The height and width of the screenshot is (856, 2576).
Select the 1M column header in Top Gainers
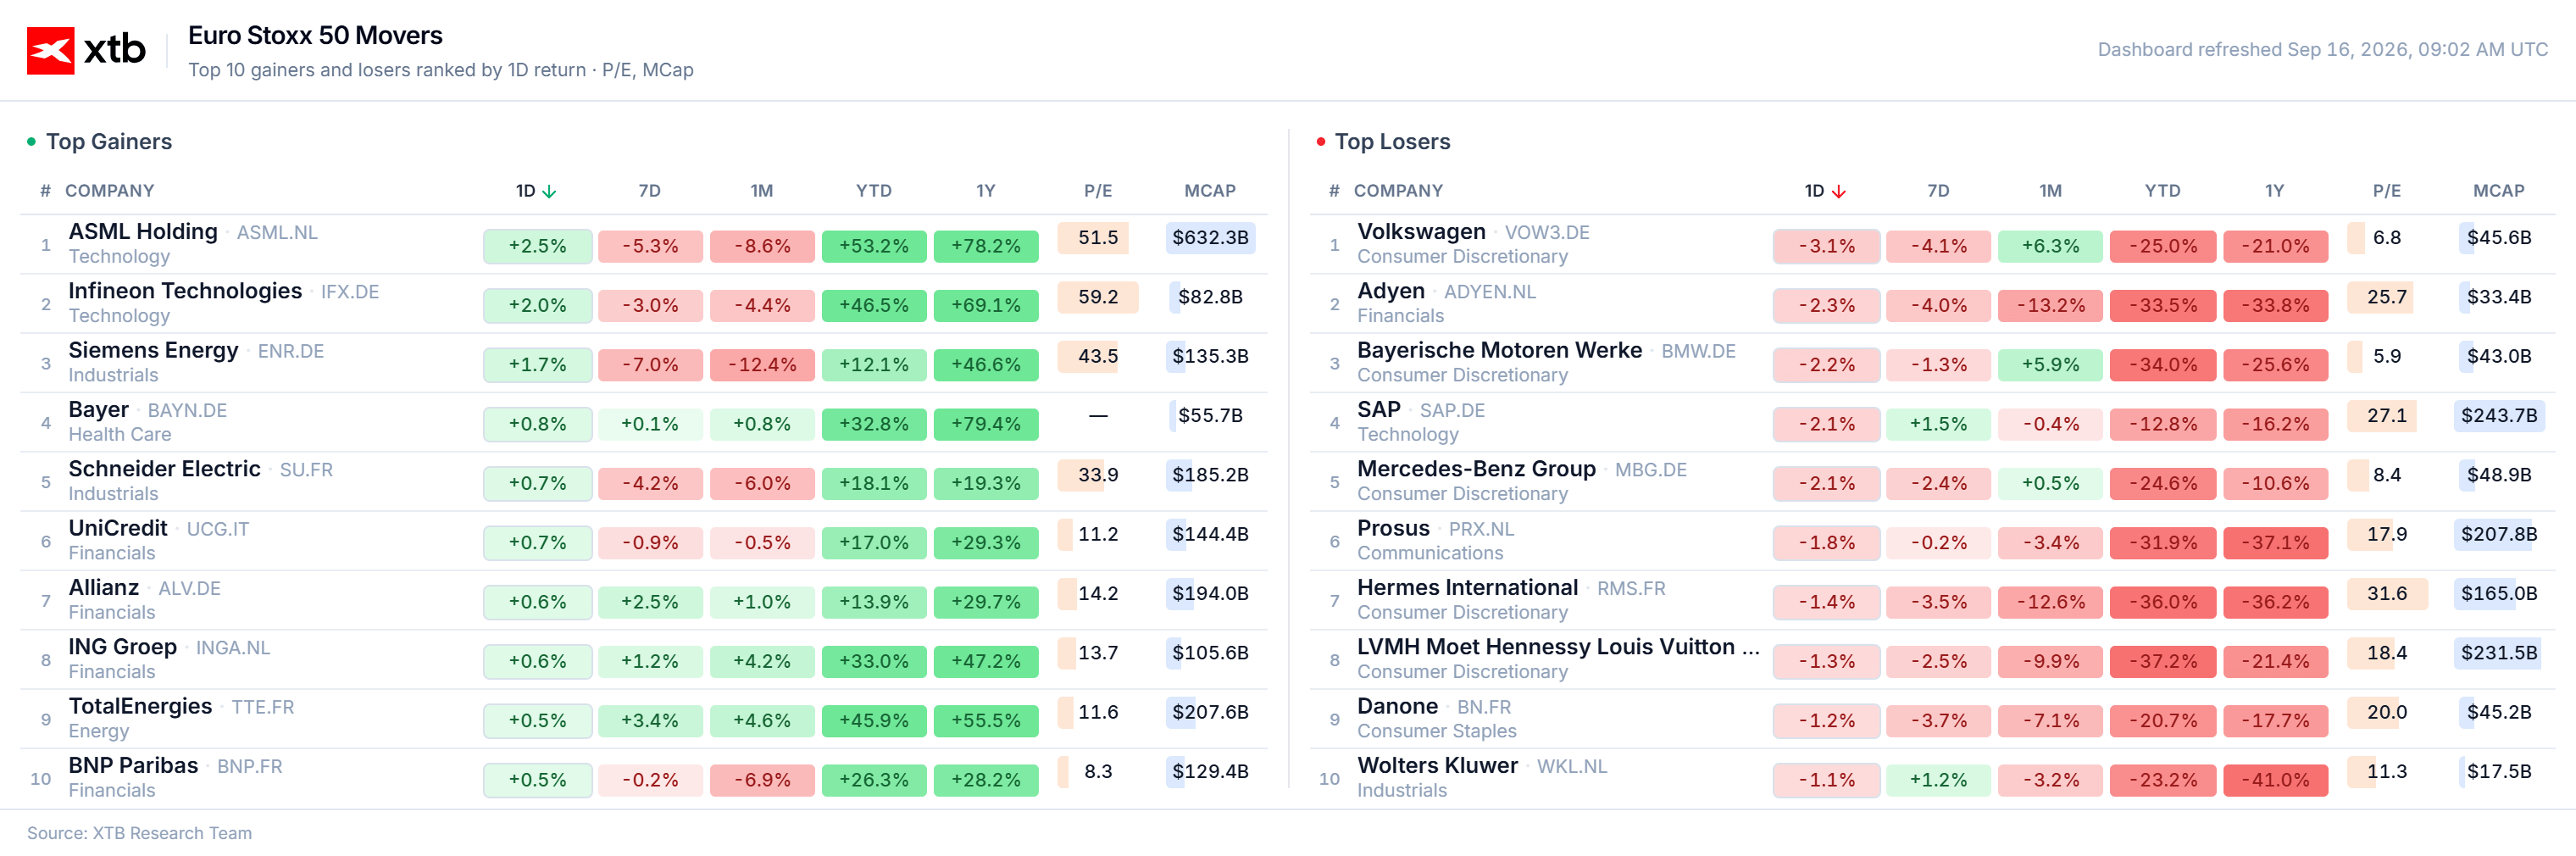click(762, 191)
